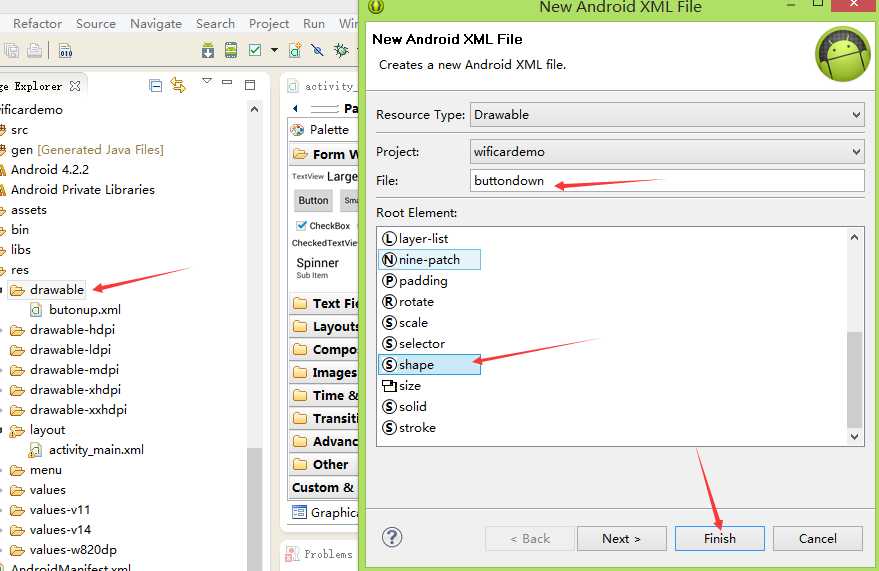Click the File name input field
Viewport: 879px width, 571px height.
click(667, 181)
